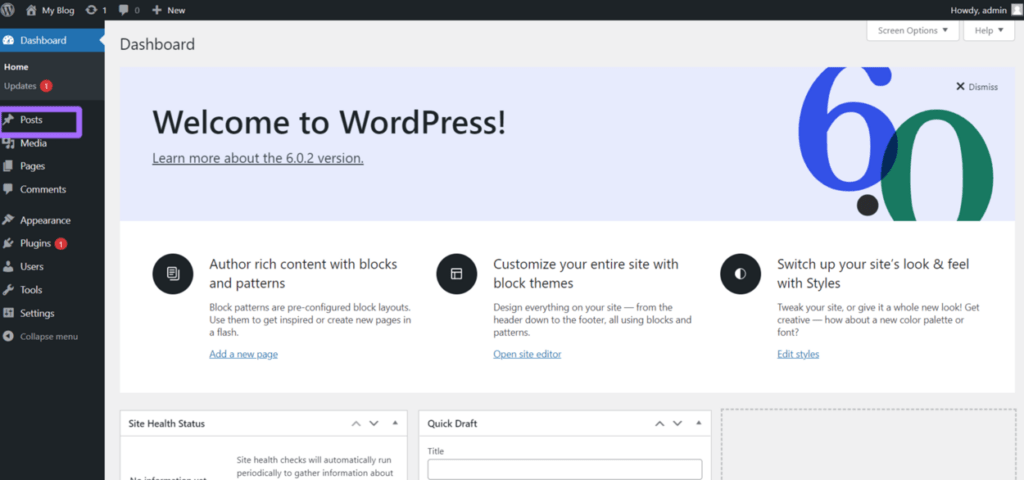
Task: Click My Blog site name in admin bar
Action: click(58, 10)
